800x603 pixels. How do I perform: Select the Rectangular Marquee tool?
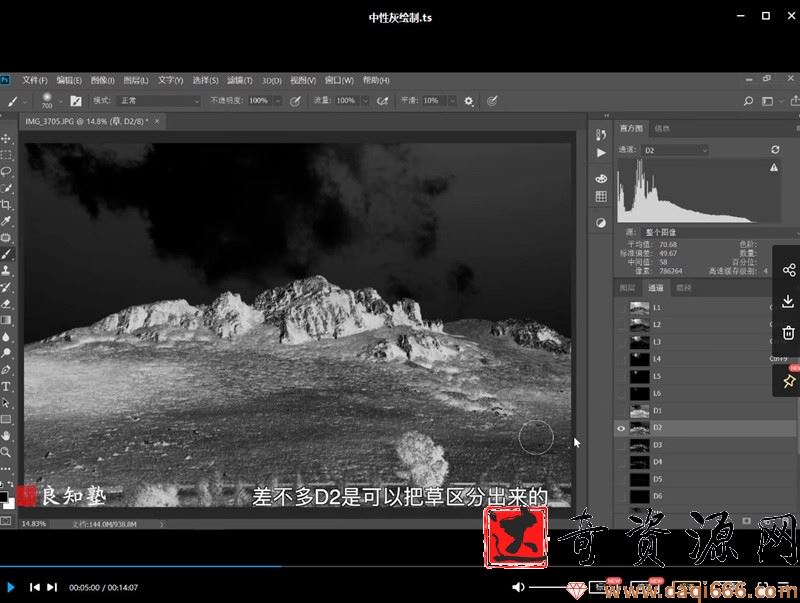click(x=6, y=155)
